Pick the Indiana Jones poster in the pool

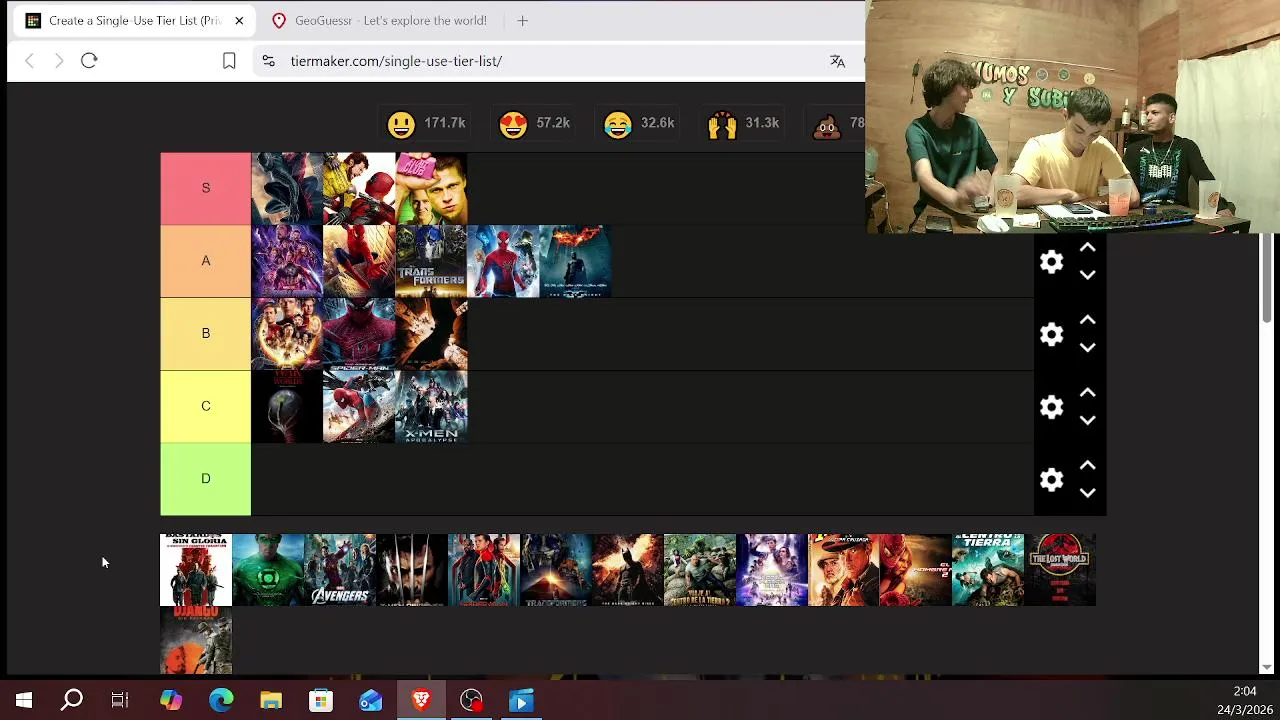[x=844, y=570]
